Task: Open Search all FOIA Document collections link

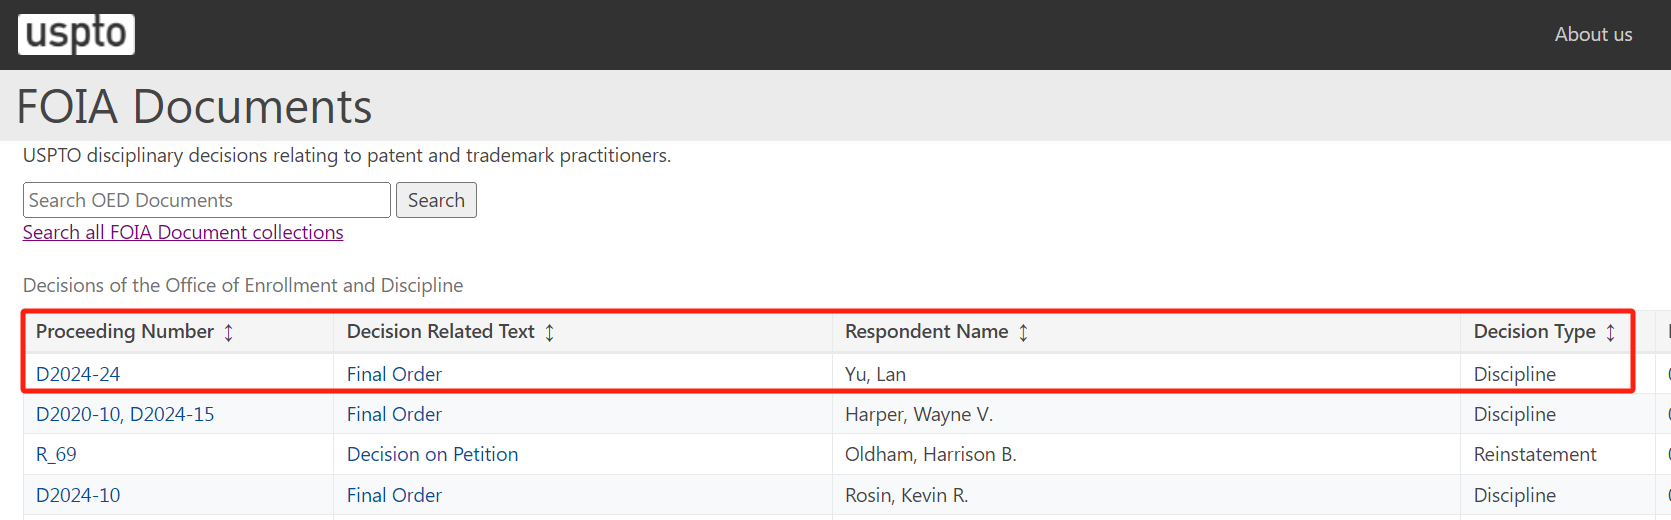Action: (x=183, y=232)
